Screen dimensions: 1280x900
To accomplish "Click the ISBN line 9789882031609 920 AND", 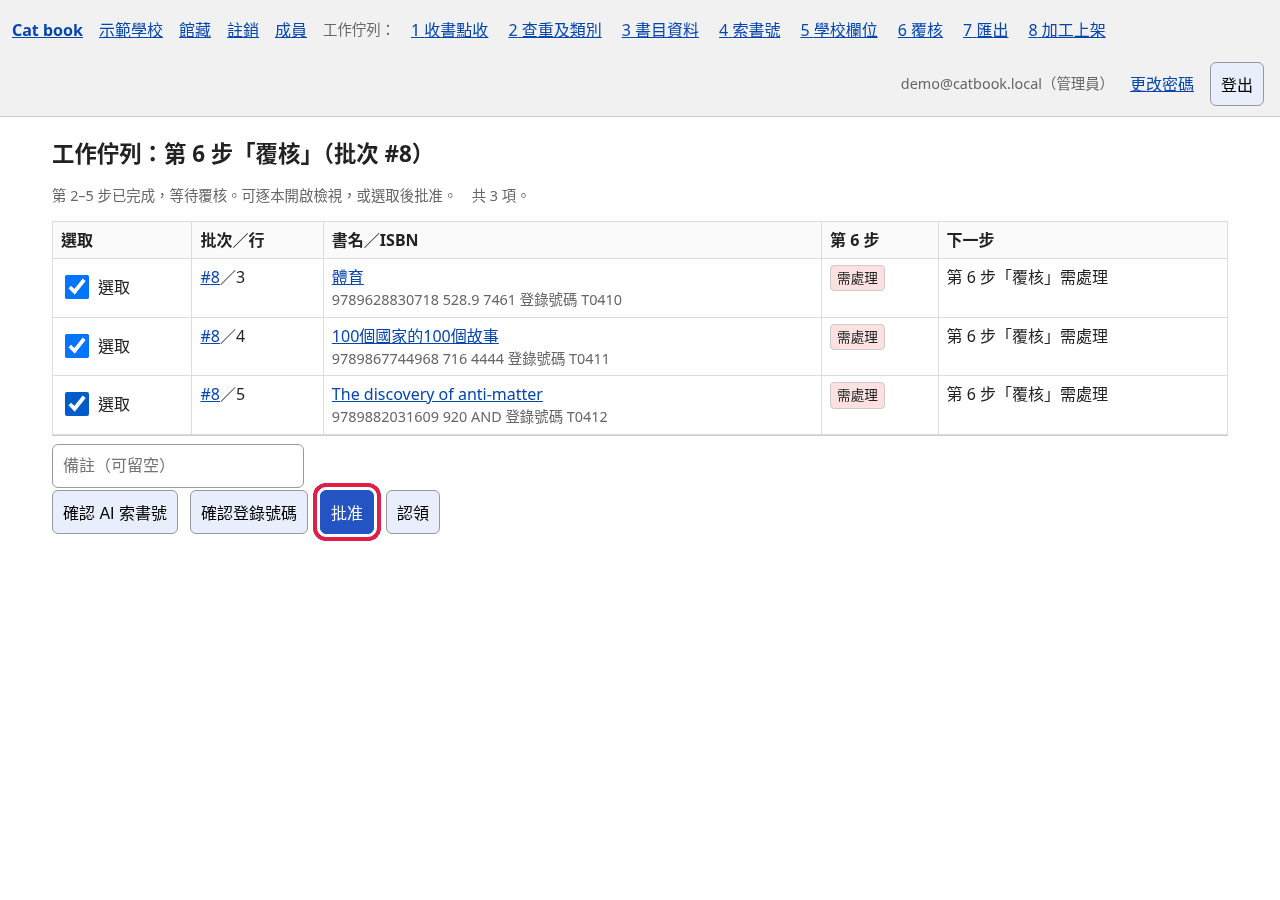I will pyautogui.click(x=470, y=417).
